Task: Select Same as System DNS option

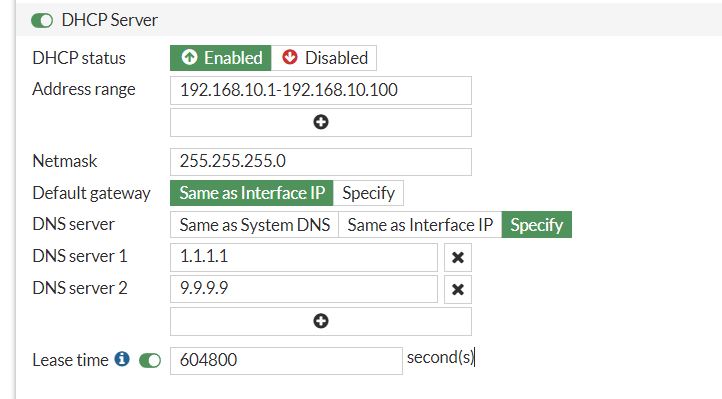Action: (254, 225)
